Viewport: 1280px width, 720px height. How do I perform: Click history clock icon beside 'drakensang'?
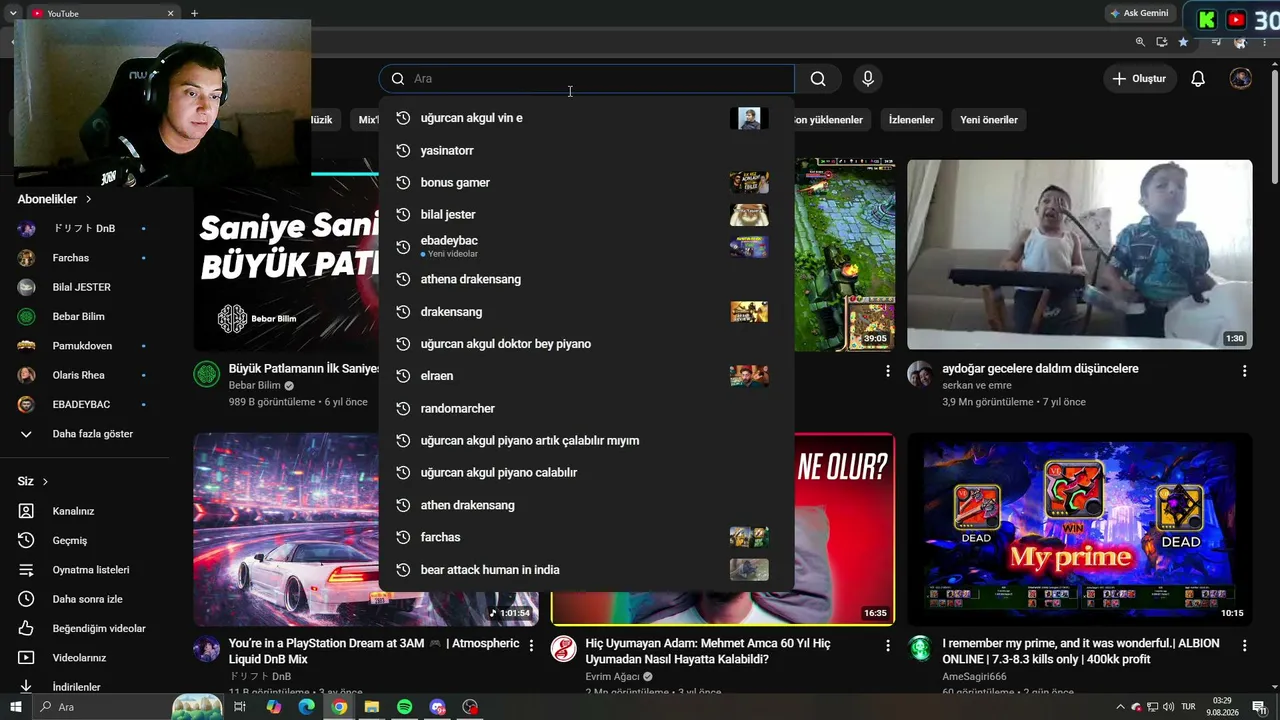[404, 312]
